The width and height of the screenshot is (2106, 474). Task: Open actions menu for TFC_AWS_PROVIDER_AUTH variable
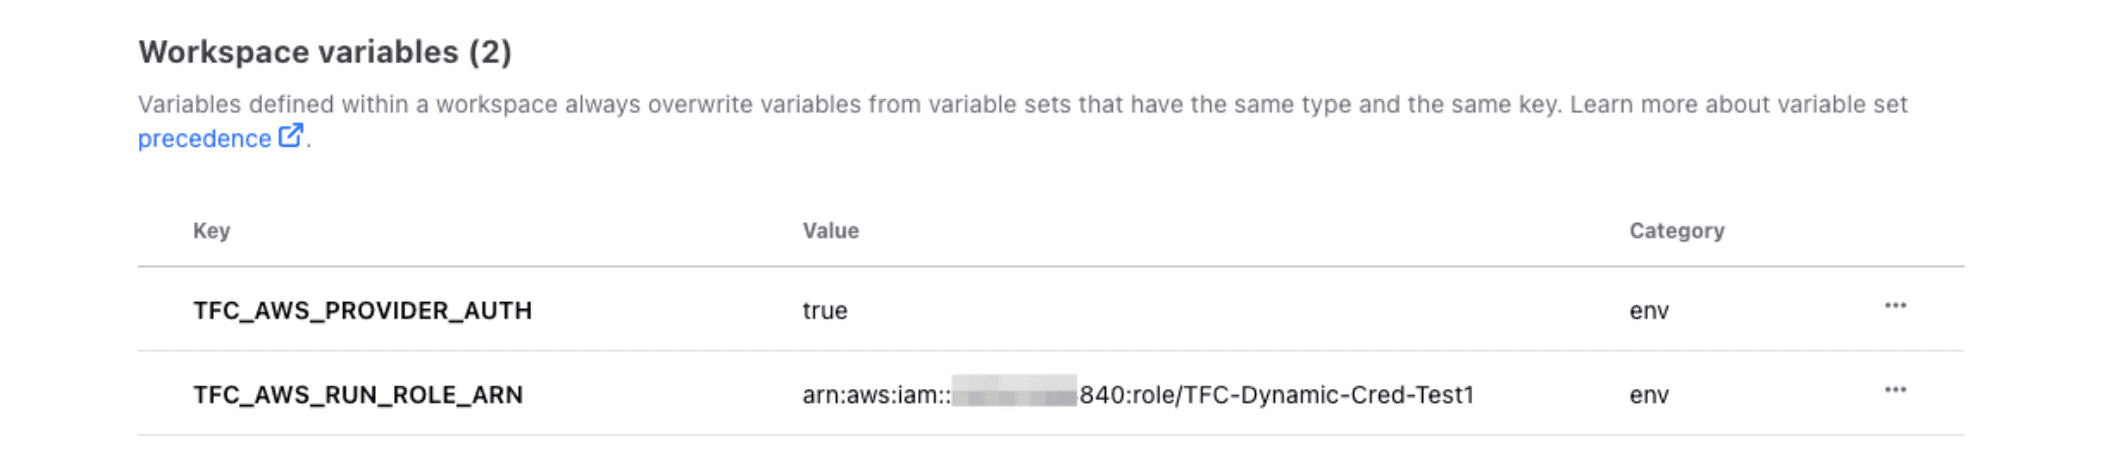pos(1895,306)
